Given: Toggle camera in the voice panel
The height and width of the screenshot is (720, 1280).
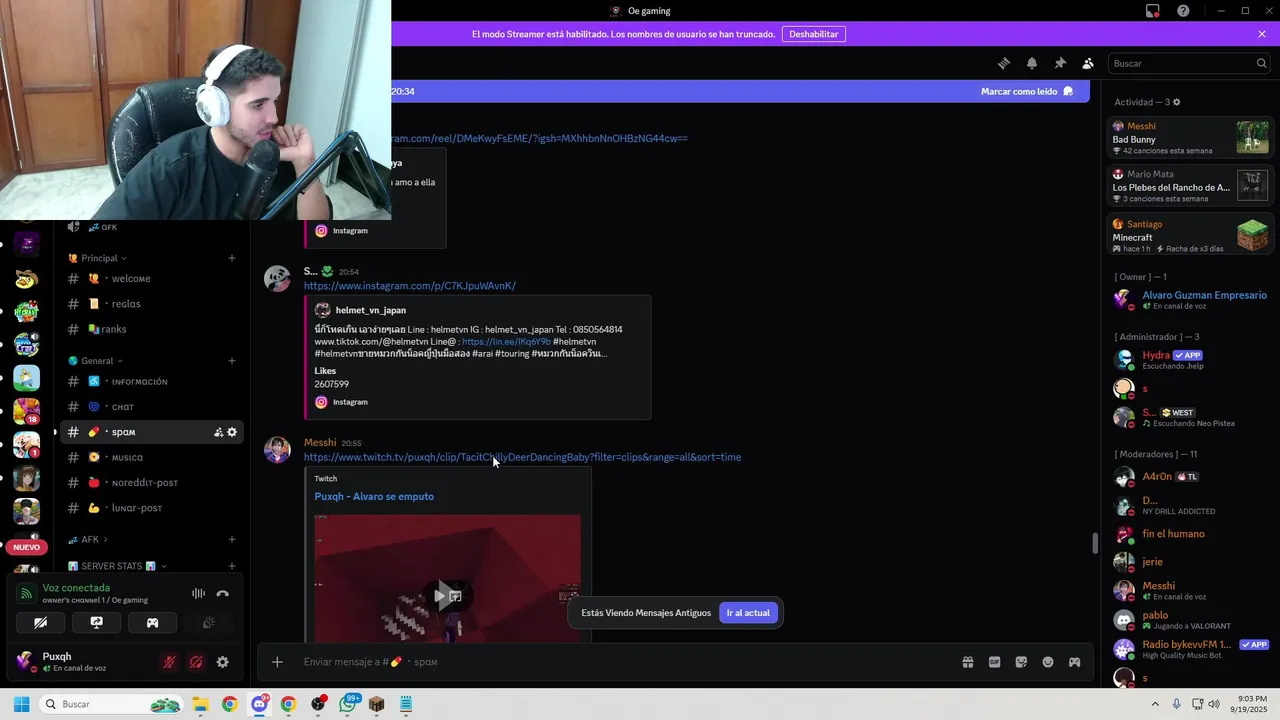Looking at the screenshot, I should point(40,622).
